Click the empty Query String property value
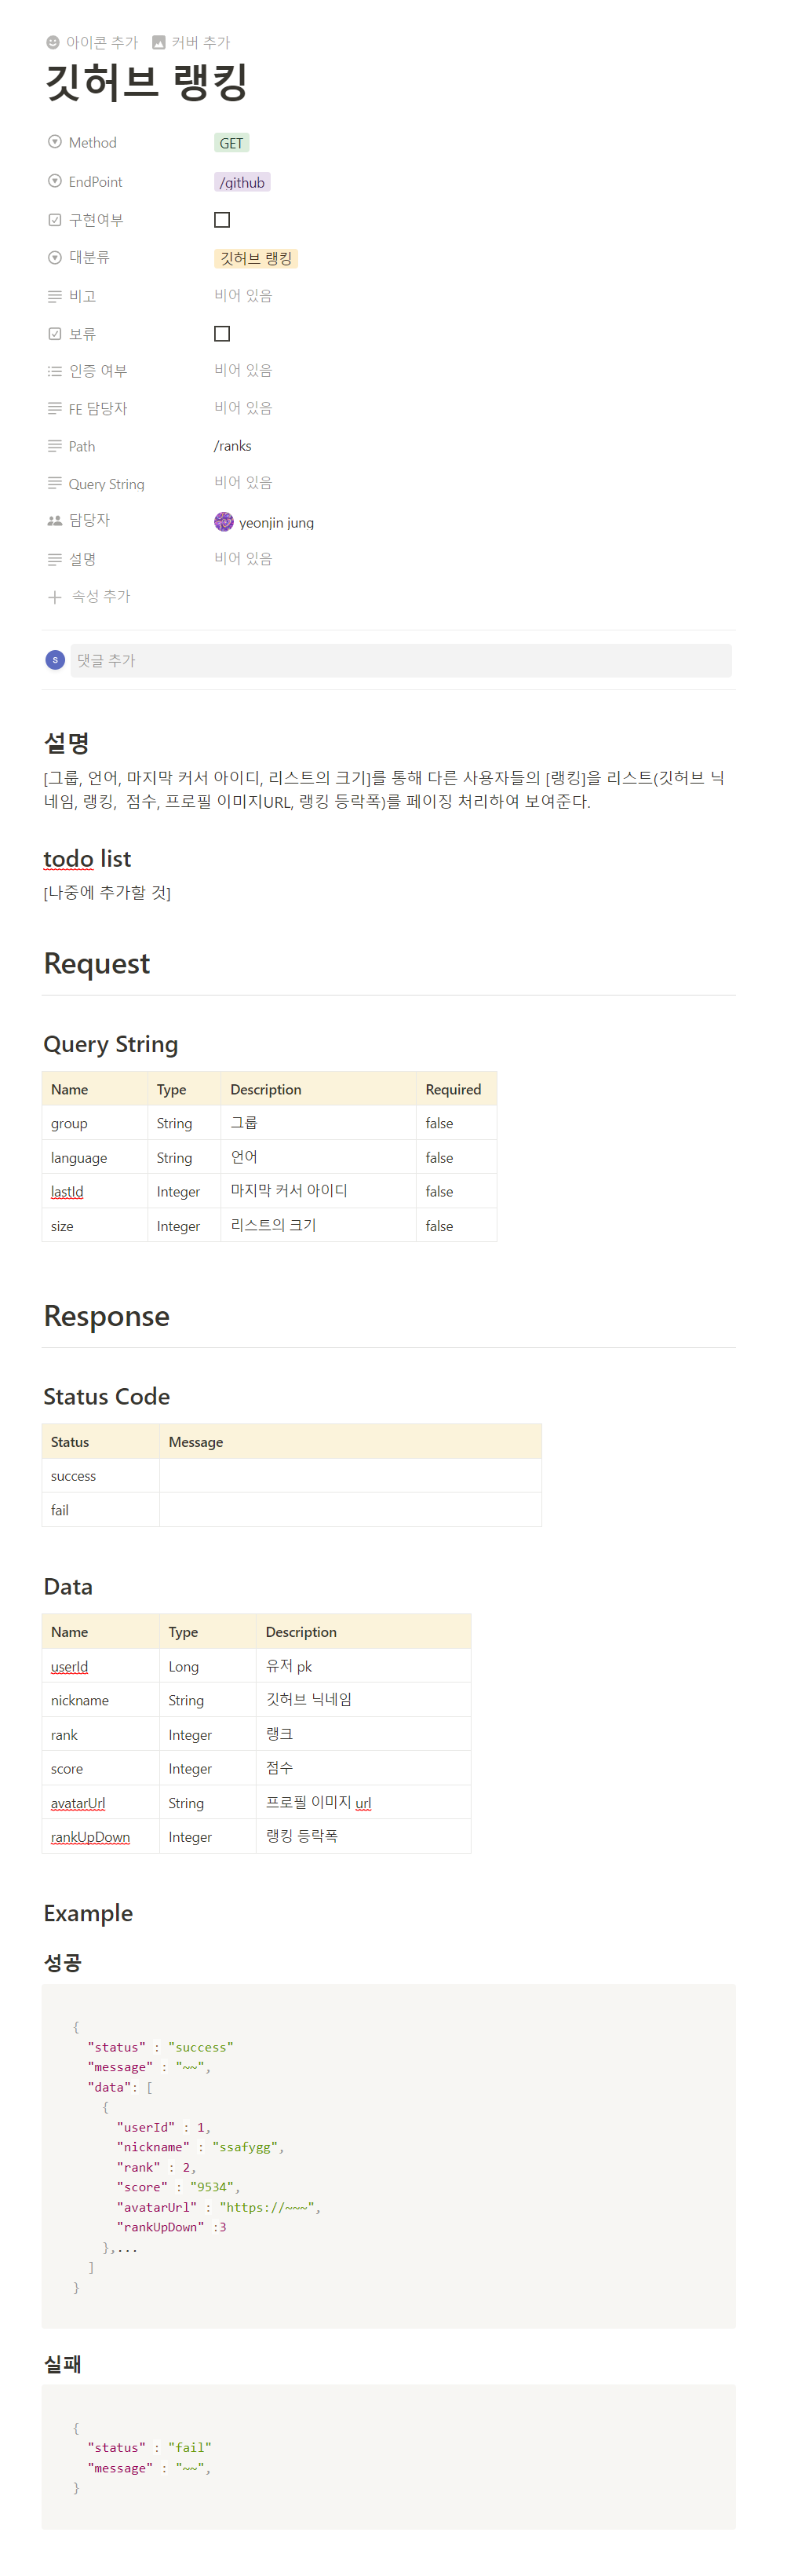The height and width of the screenshot is (2576, 798). click(x=243, y=482)
